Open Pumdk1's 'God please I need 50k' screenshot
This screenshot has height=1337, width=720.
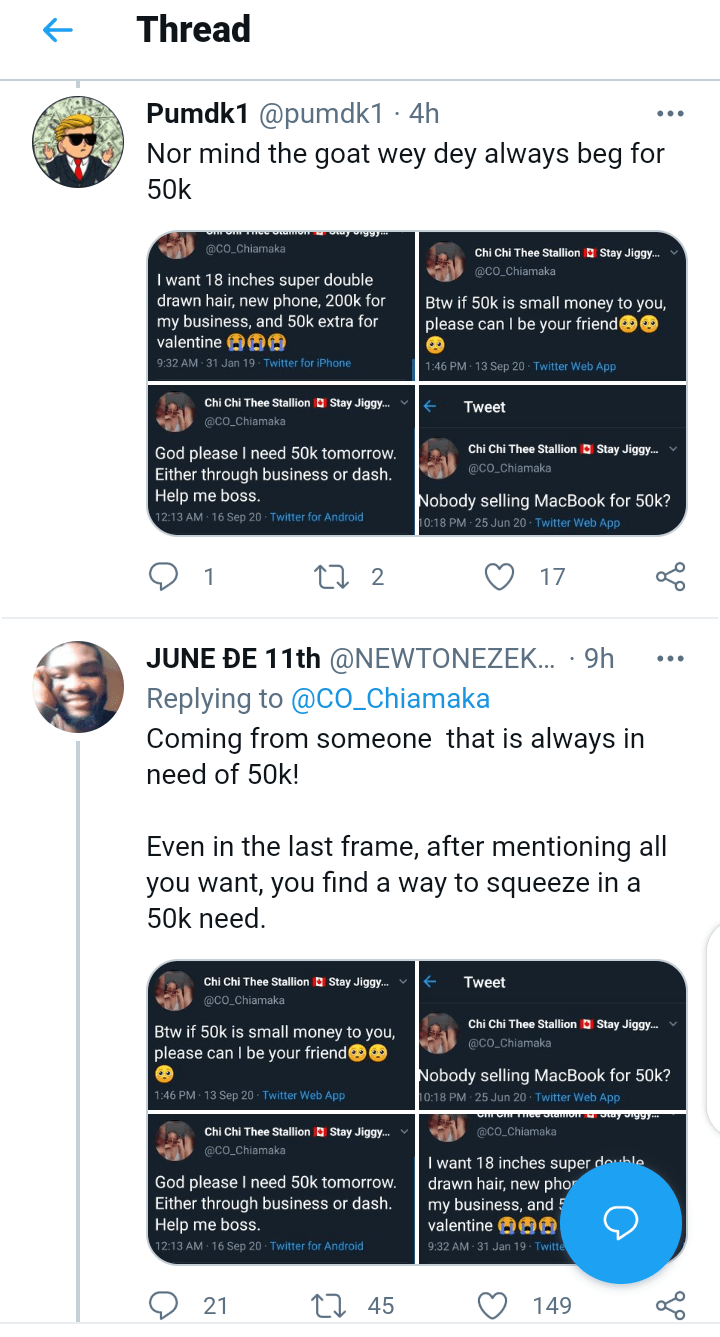click(x=281, y=460)
